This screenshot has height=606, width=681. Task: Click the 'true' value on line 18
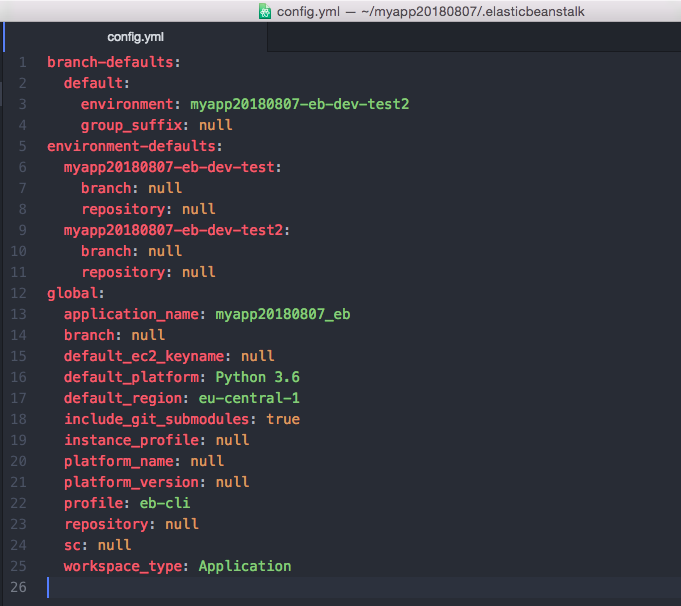click(x=283, y=419)
